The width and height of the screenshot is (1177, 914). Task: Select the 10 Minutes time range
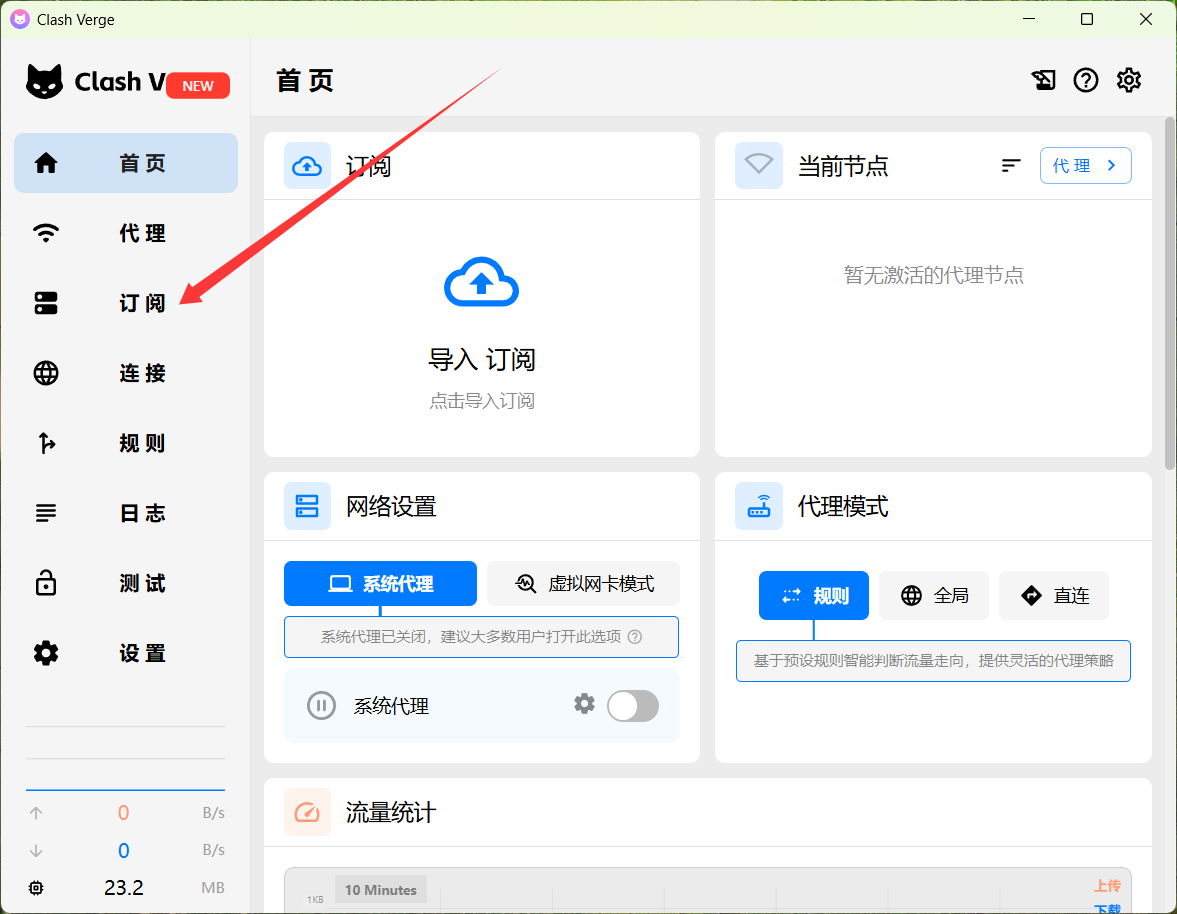tap(381, 890)
